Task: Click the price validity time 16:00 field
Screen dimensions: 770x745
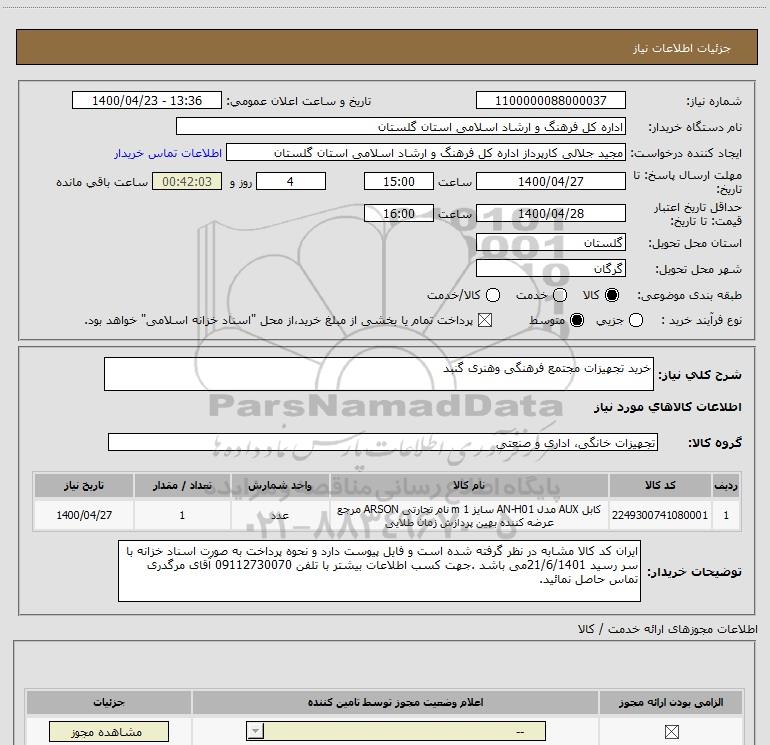Action: (x=399, y=213)
